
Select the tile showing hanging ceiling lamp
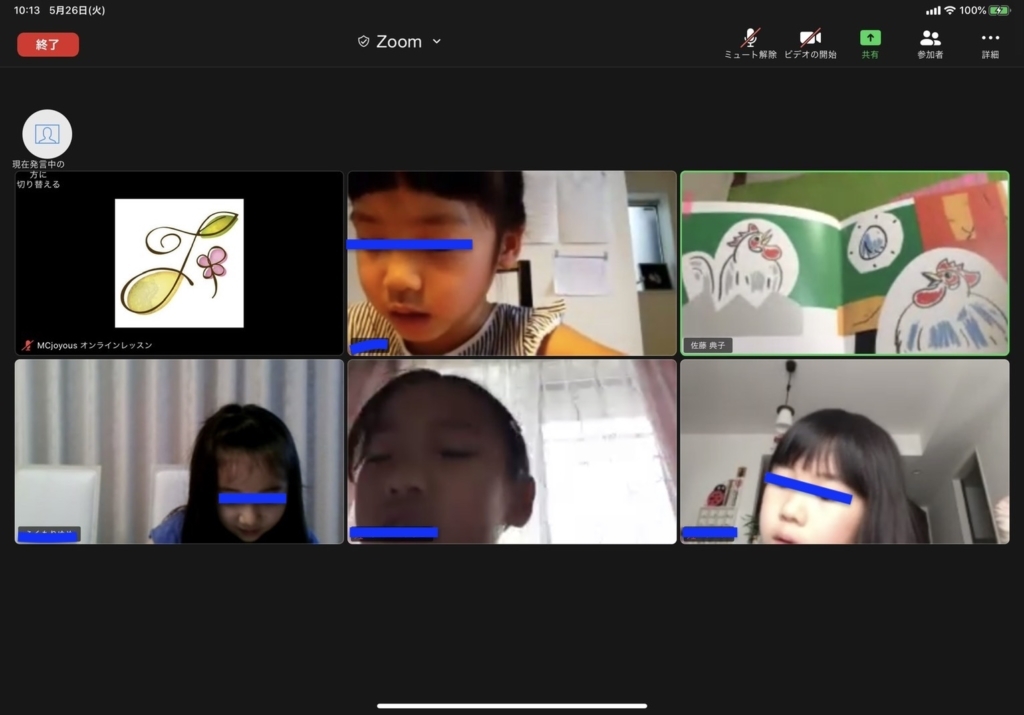844,451
